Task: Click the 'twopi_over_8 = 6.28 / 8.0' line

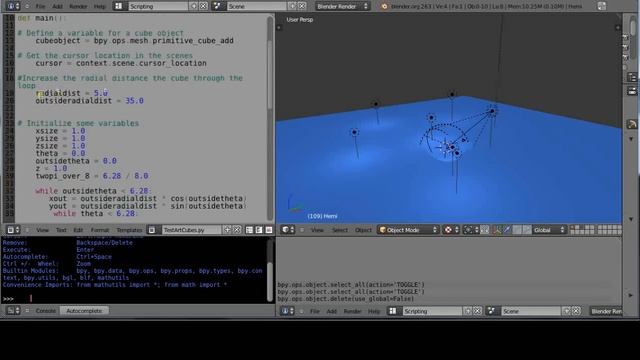Action: 92,176
